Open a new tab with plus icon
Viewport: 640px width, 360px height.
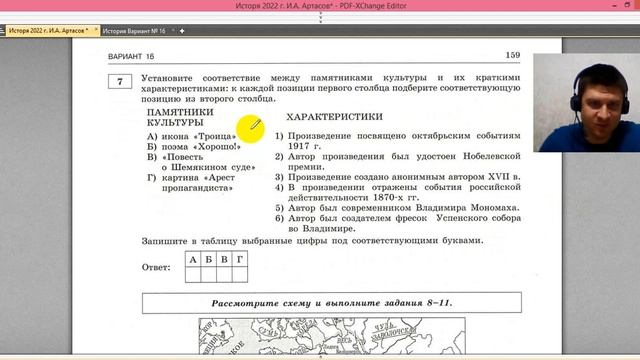[182, 31]
